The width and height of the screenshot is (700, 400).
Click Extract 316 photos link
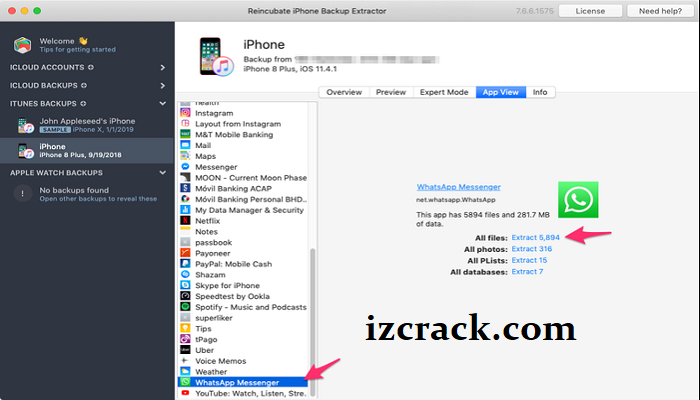pyautogui.click(x=532, y=249)
